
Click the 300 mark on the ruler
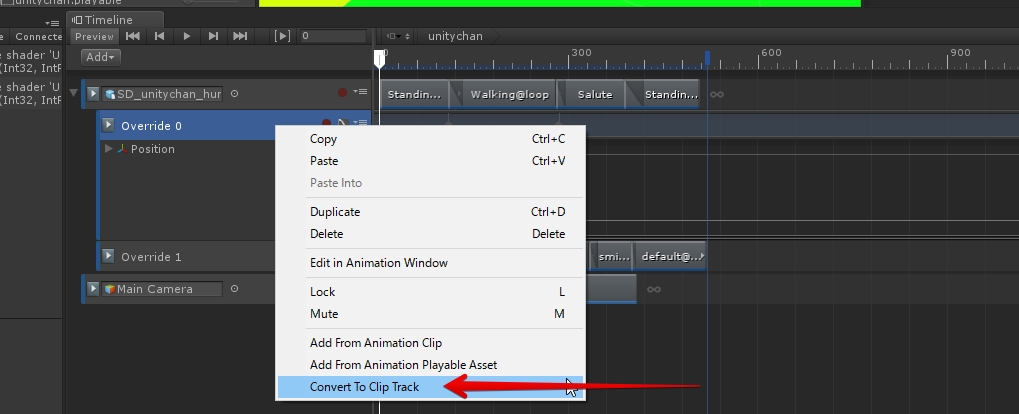(x=581, y=53)
